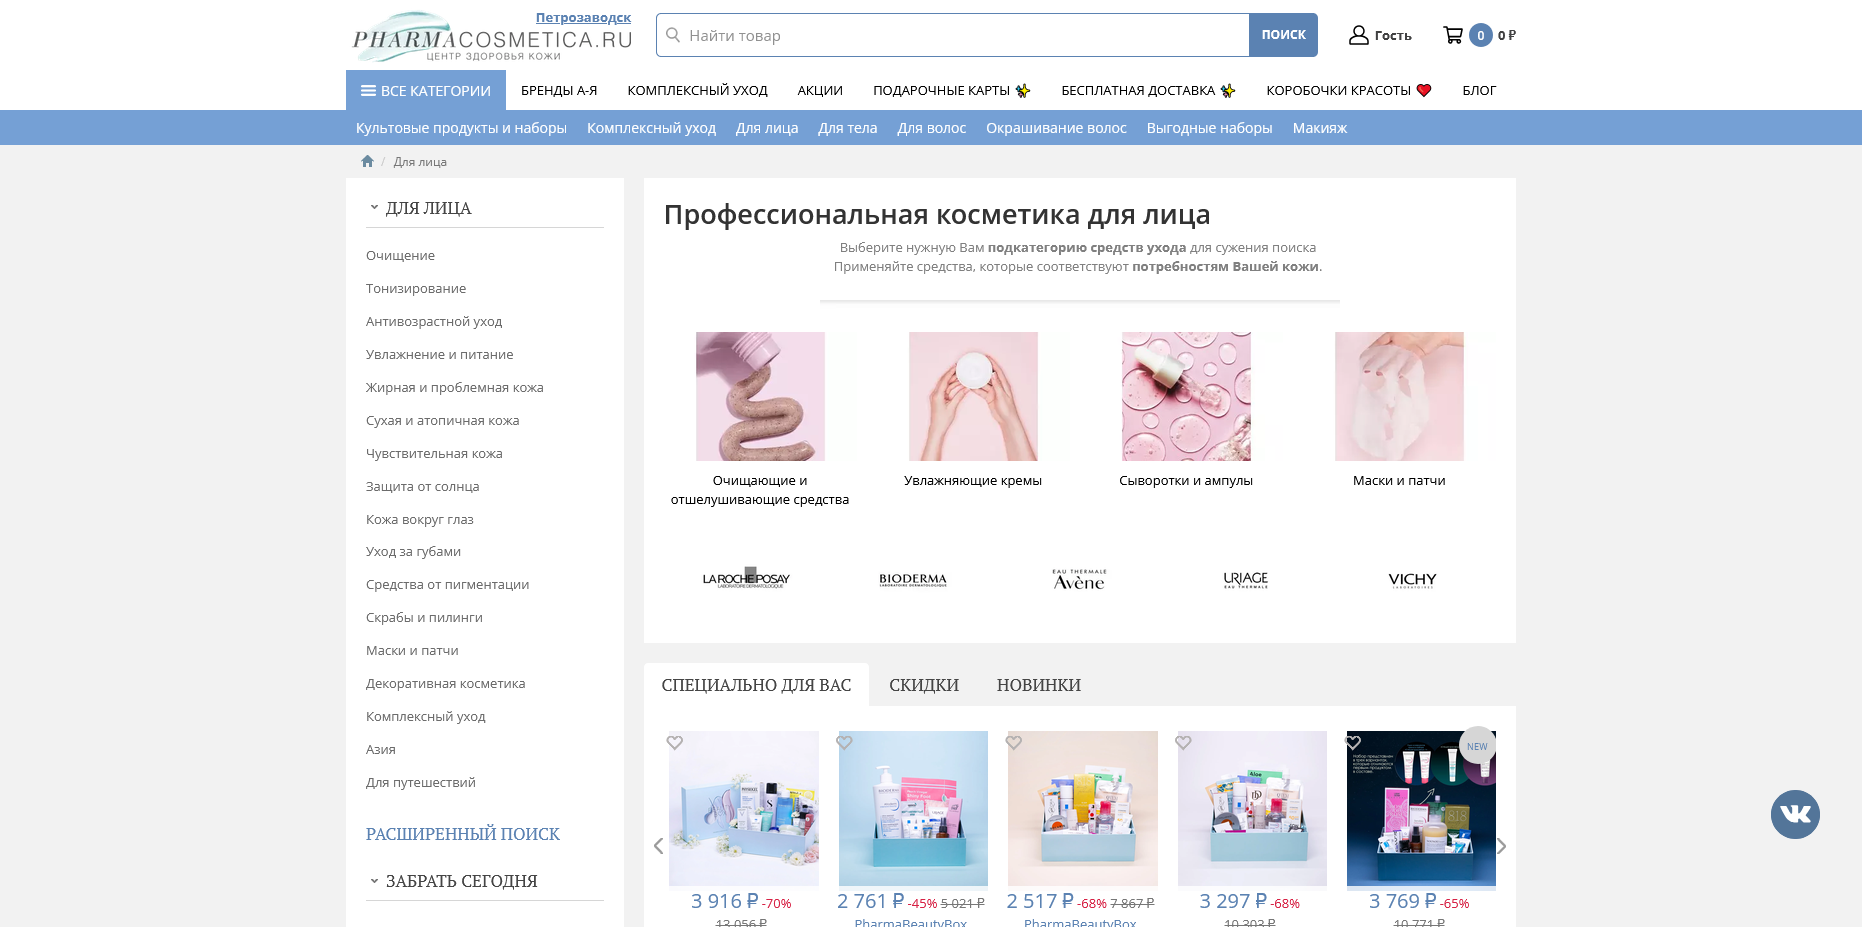Open Окрашивание волос in blue bar
Viewport: 1862px width, 927px height.
tap(1056, 128)
